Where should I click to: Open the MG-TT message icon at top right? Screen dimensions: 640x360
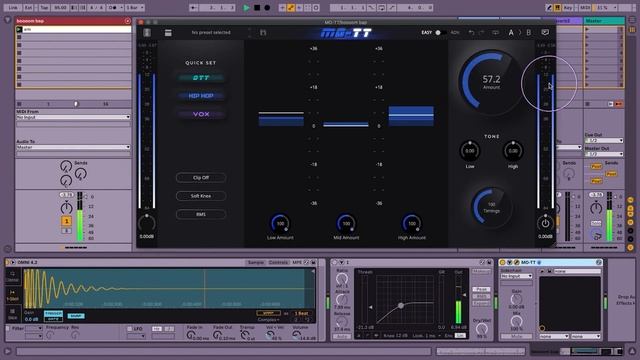[545, 32]
